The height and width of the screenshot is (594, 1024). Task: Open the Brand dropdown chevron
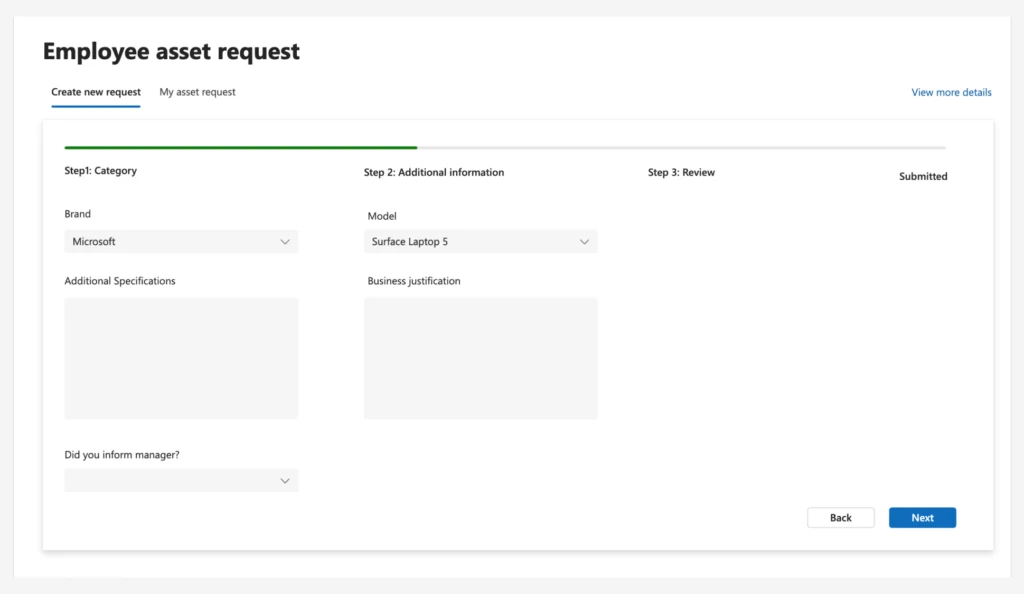287,241
